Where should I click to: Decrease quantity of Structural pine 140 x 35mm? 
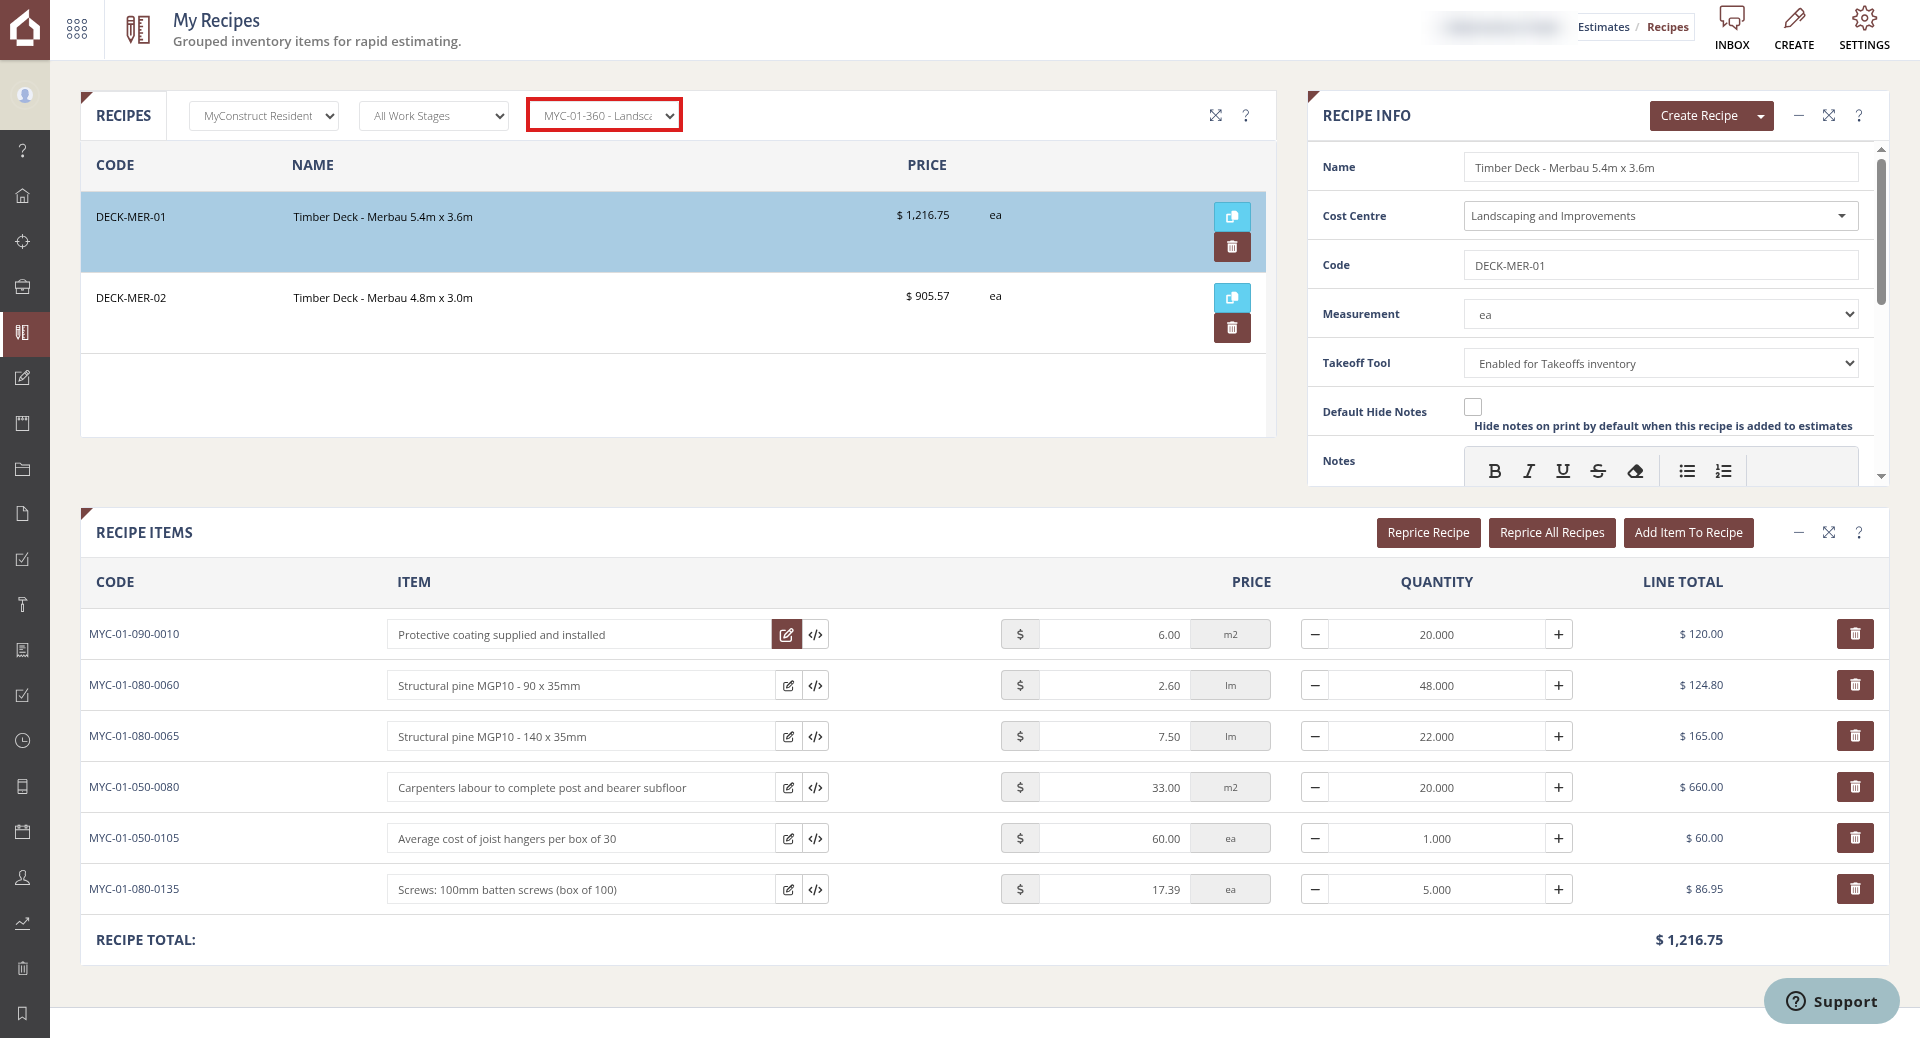point(1315,737)
